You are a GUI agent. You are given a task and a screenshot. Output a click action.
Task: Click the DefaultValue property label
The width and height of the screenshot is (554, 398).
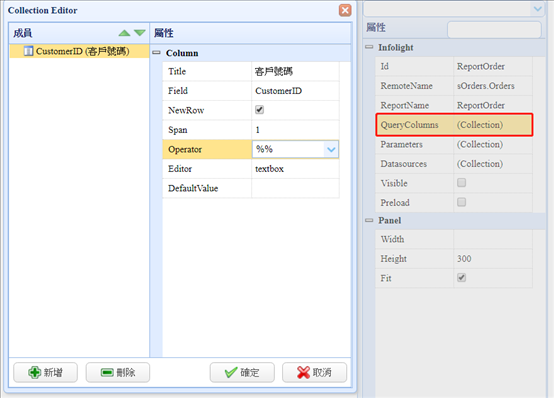pos(193,188)
